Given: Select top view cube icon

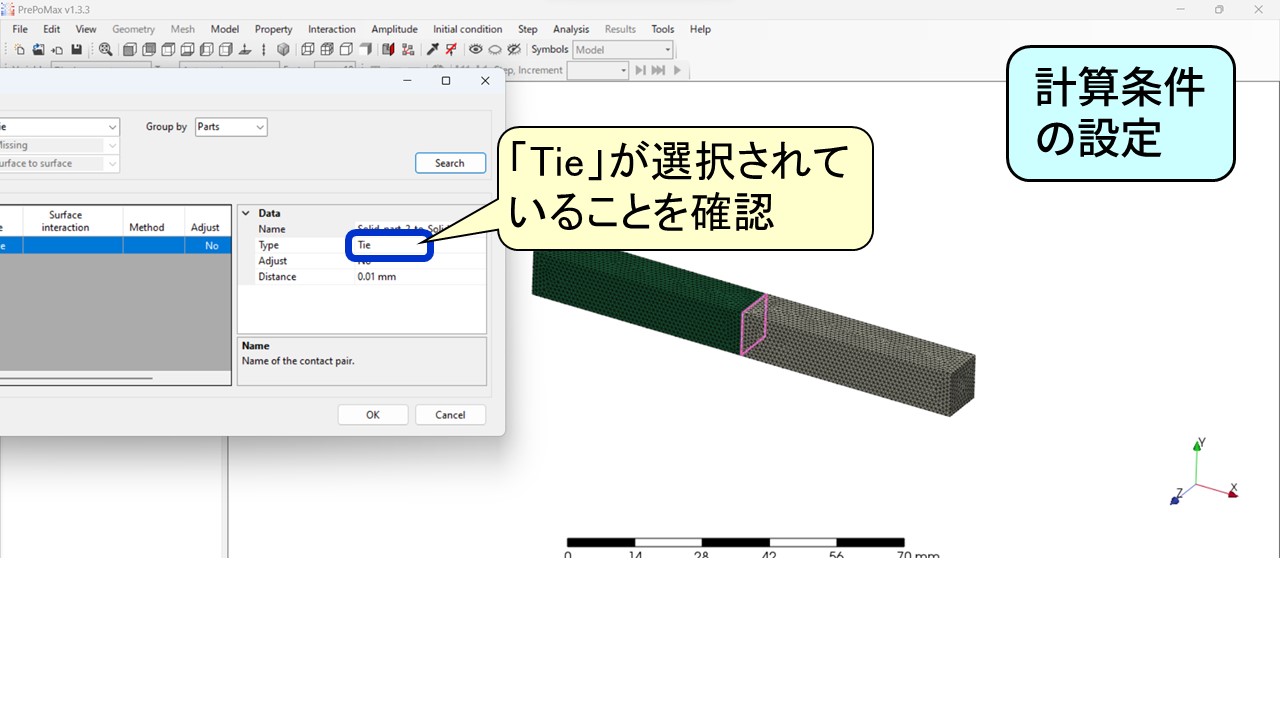Looking at the screenshot, I should pos(168,49).
